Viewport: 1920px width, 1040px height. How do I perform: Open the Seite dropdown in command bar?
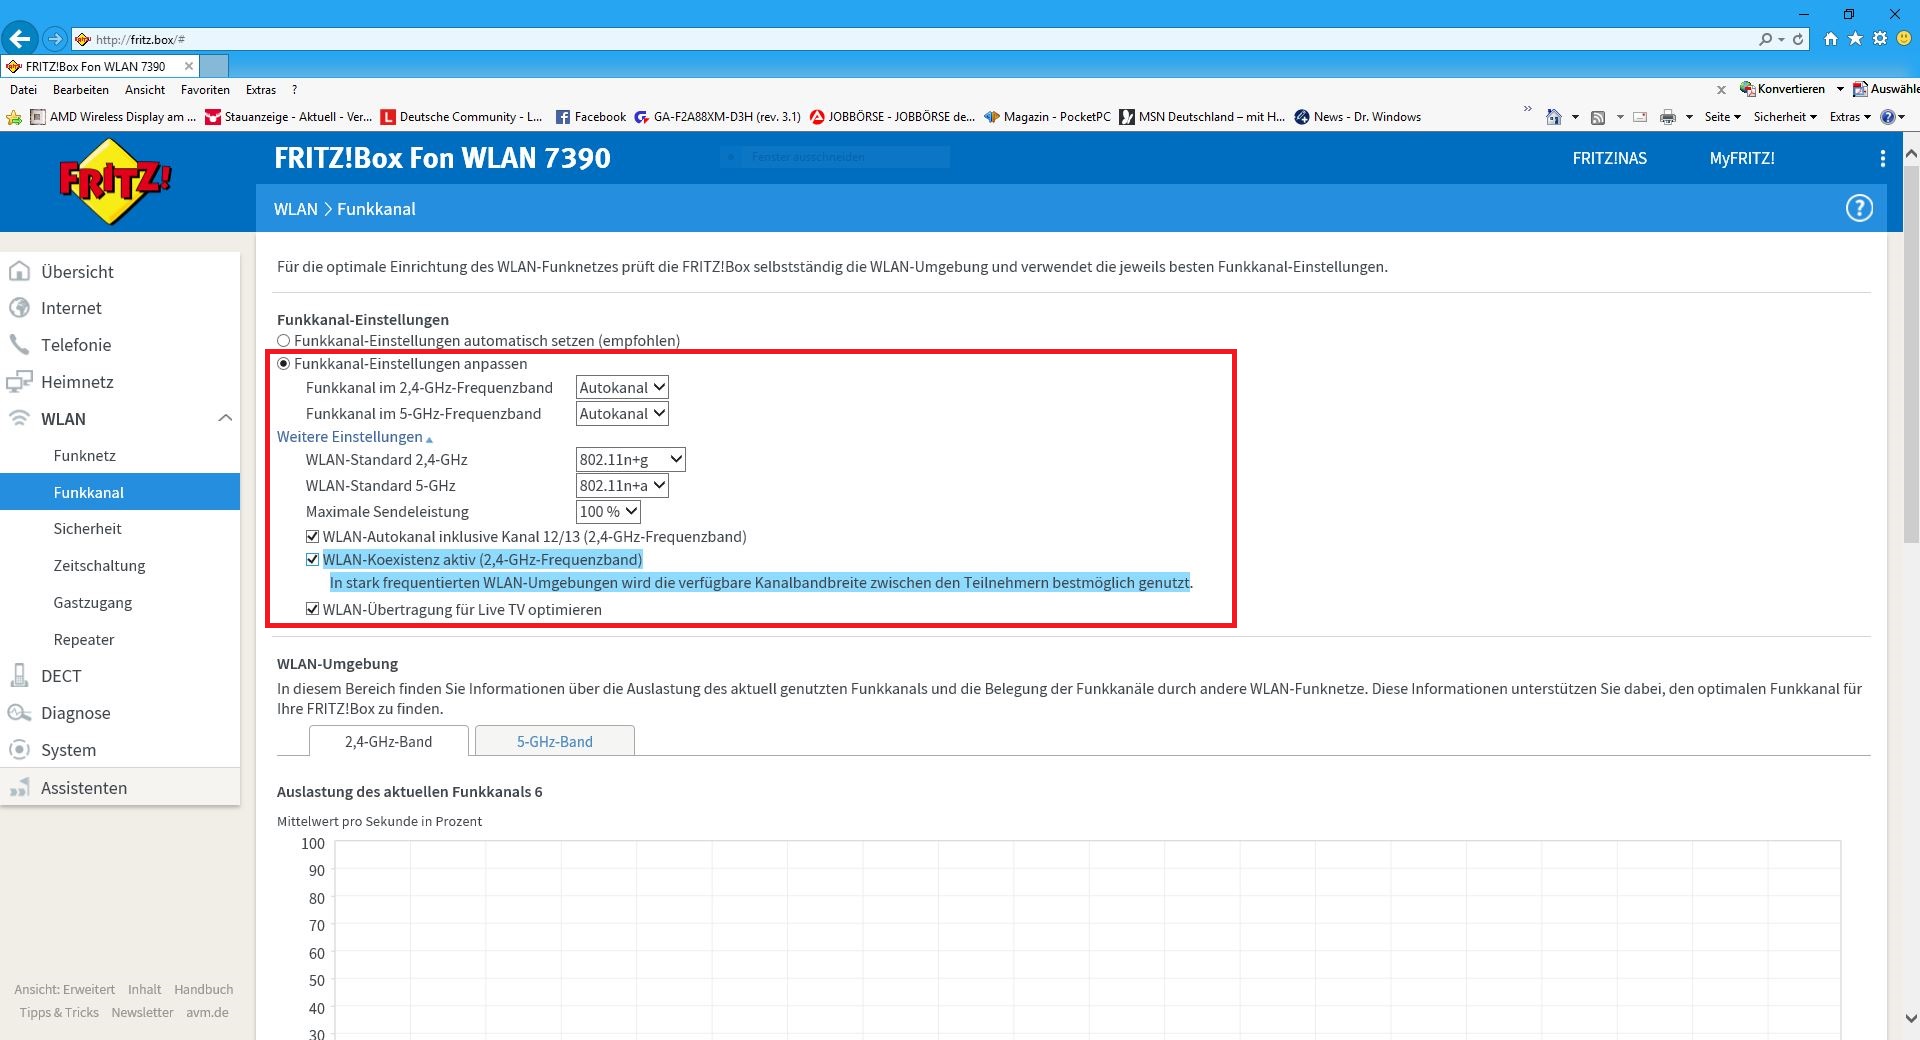[1723, 117]
